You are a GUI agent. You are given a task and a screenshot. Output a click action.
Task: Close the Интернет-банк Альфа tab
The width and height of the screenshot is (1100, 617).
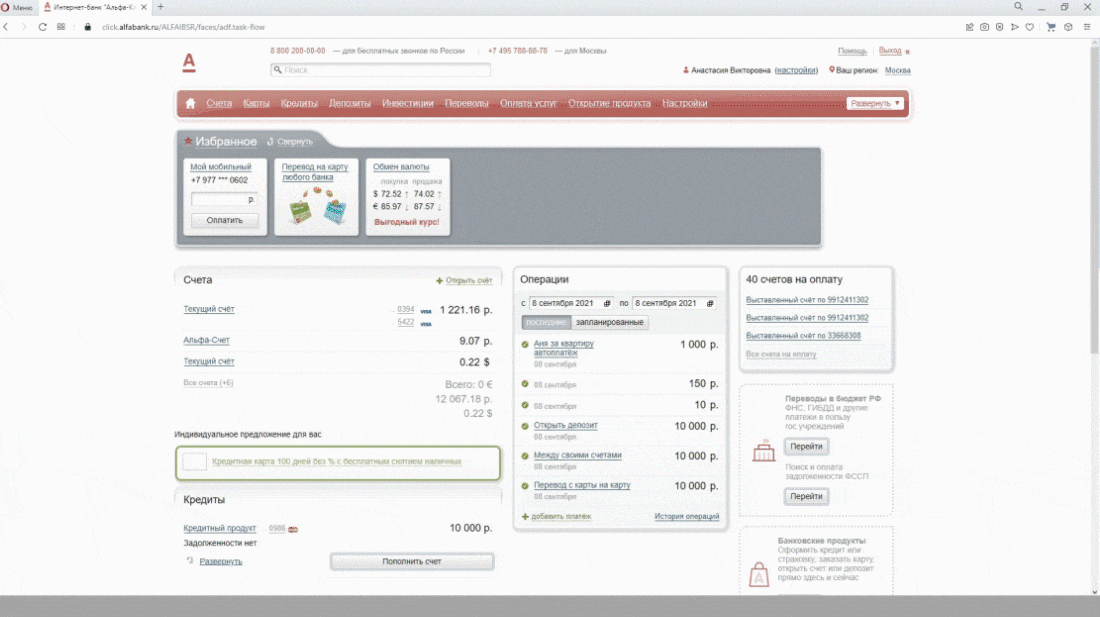point(144,7)
